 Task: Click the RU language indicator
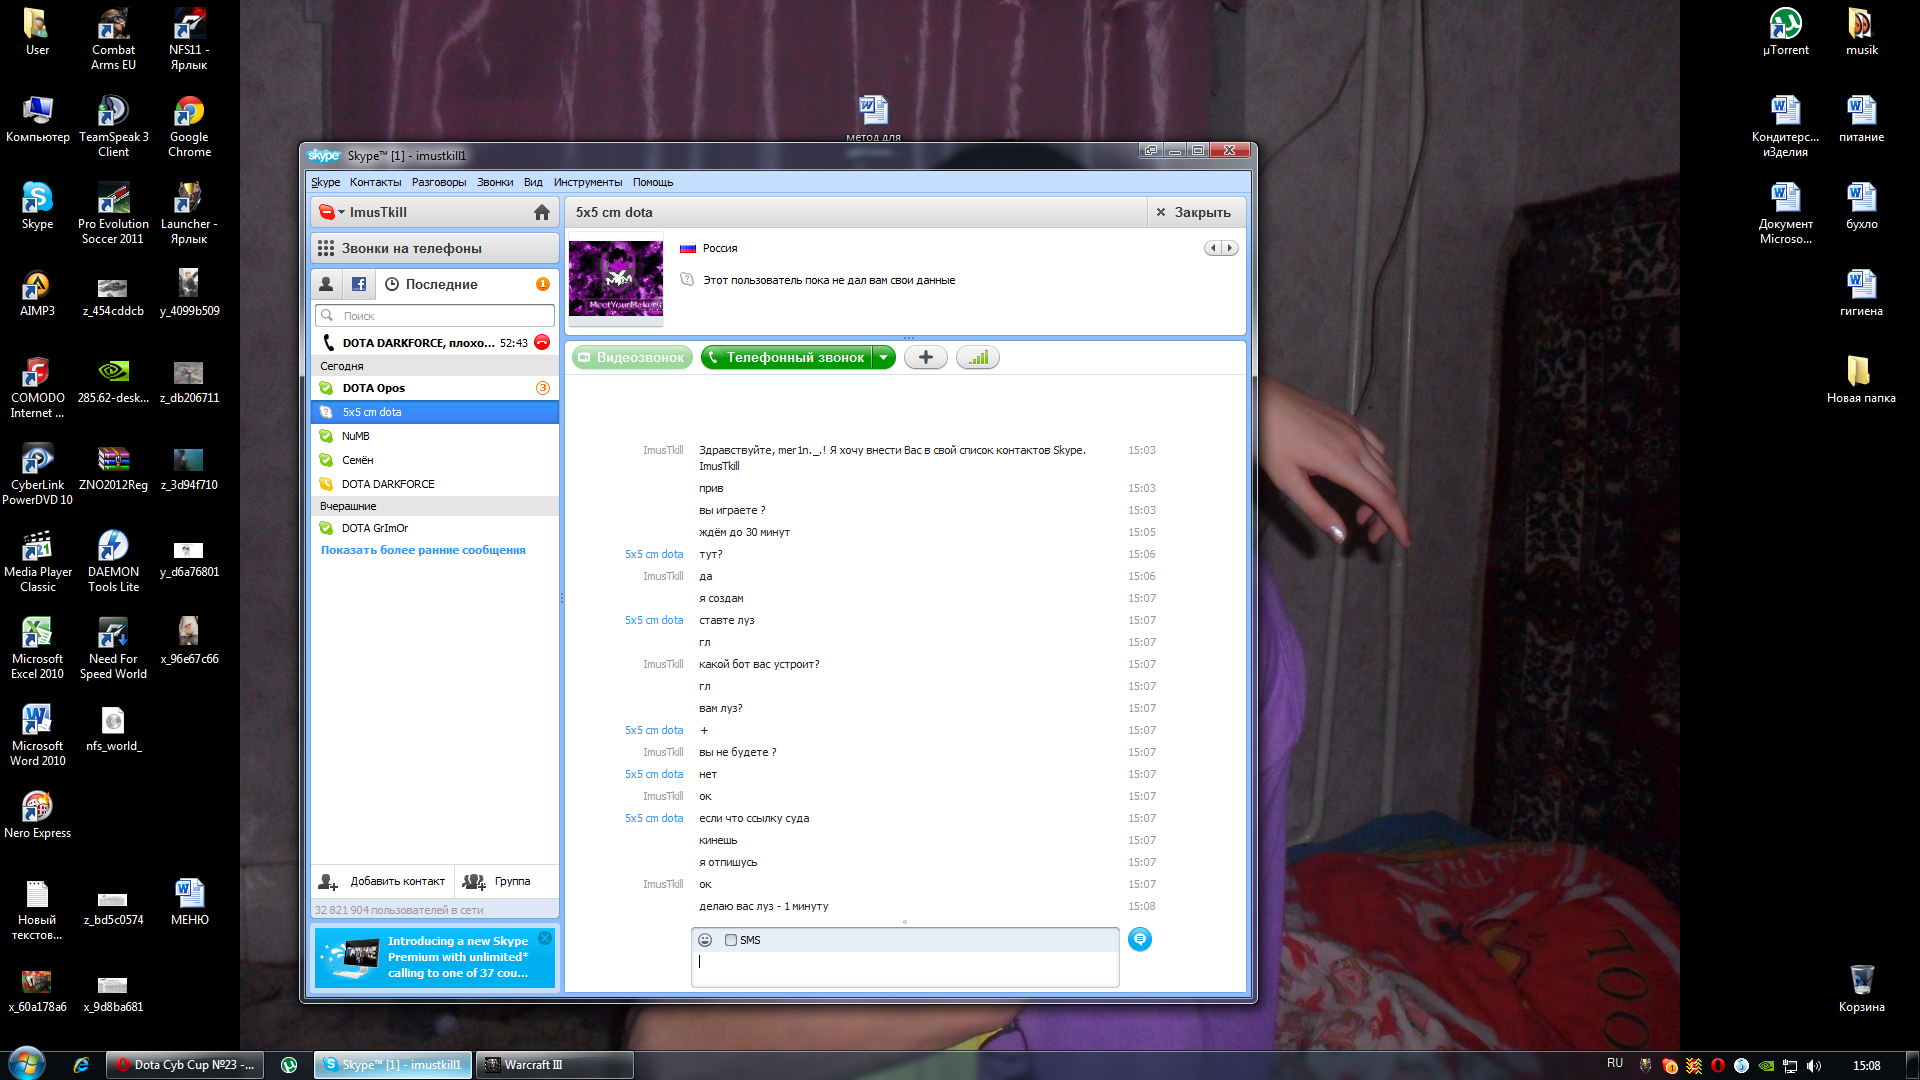pyautogui.click(x=1615, y=1063)
